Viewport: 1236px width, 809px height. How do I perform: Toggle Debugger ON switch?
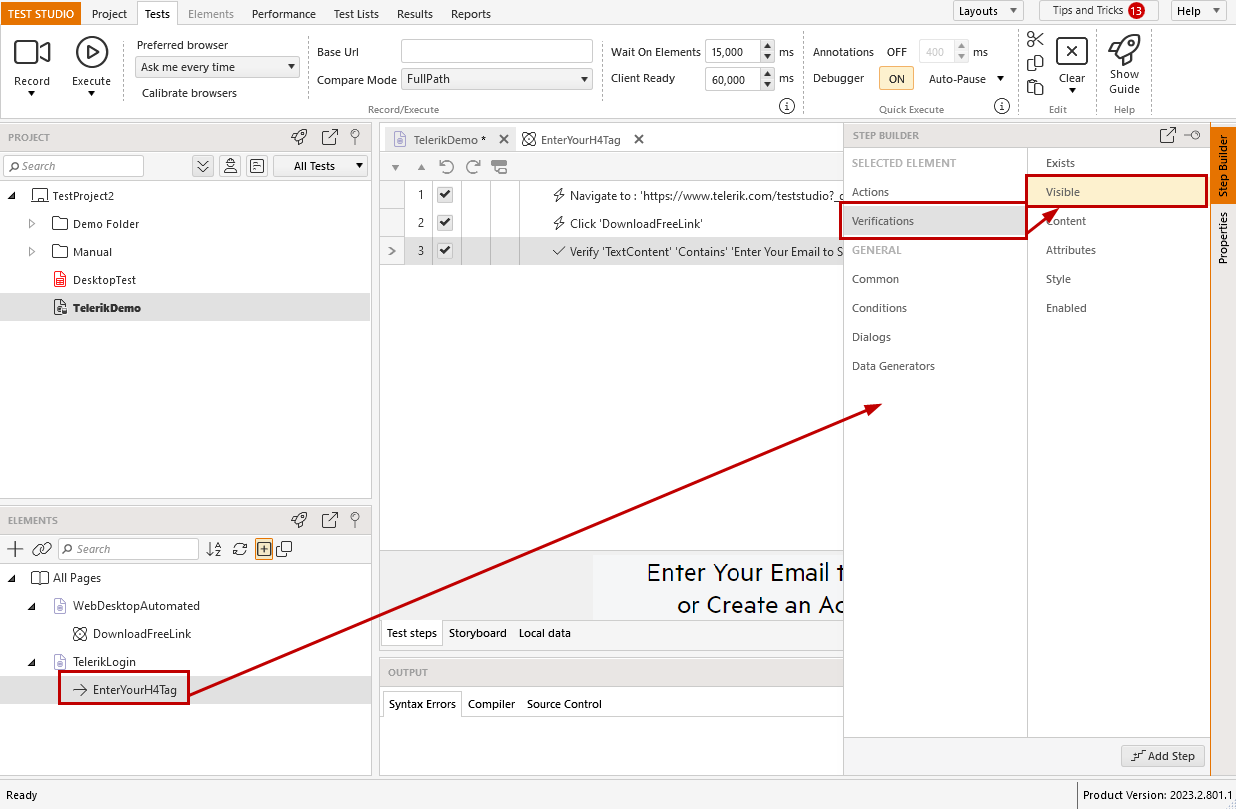(897, 79)
